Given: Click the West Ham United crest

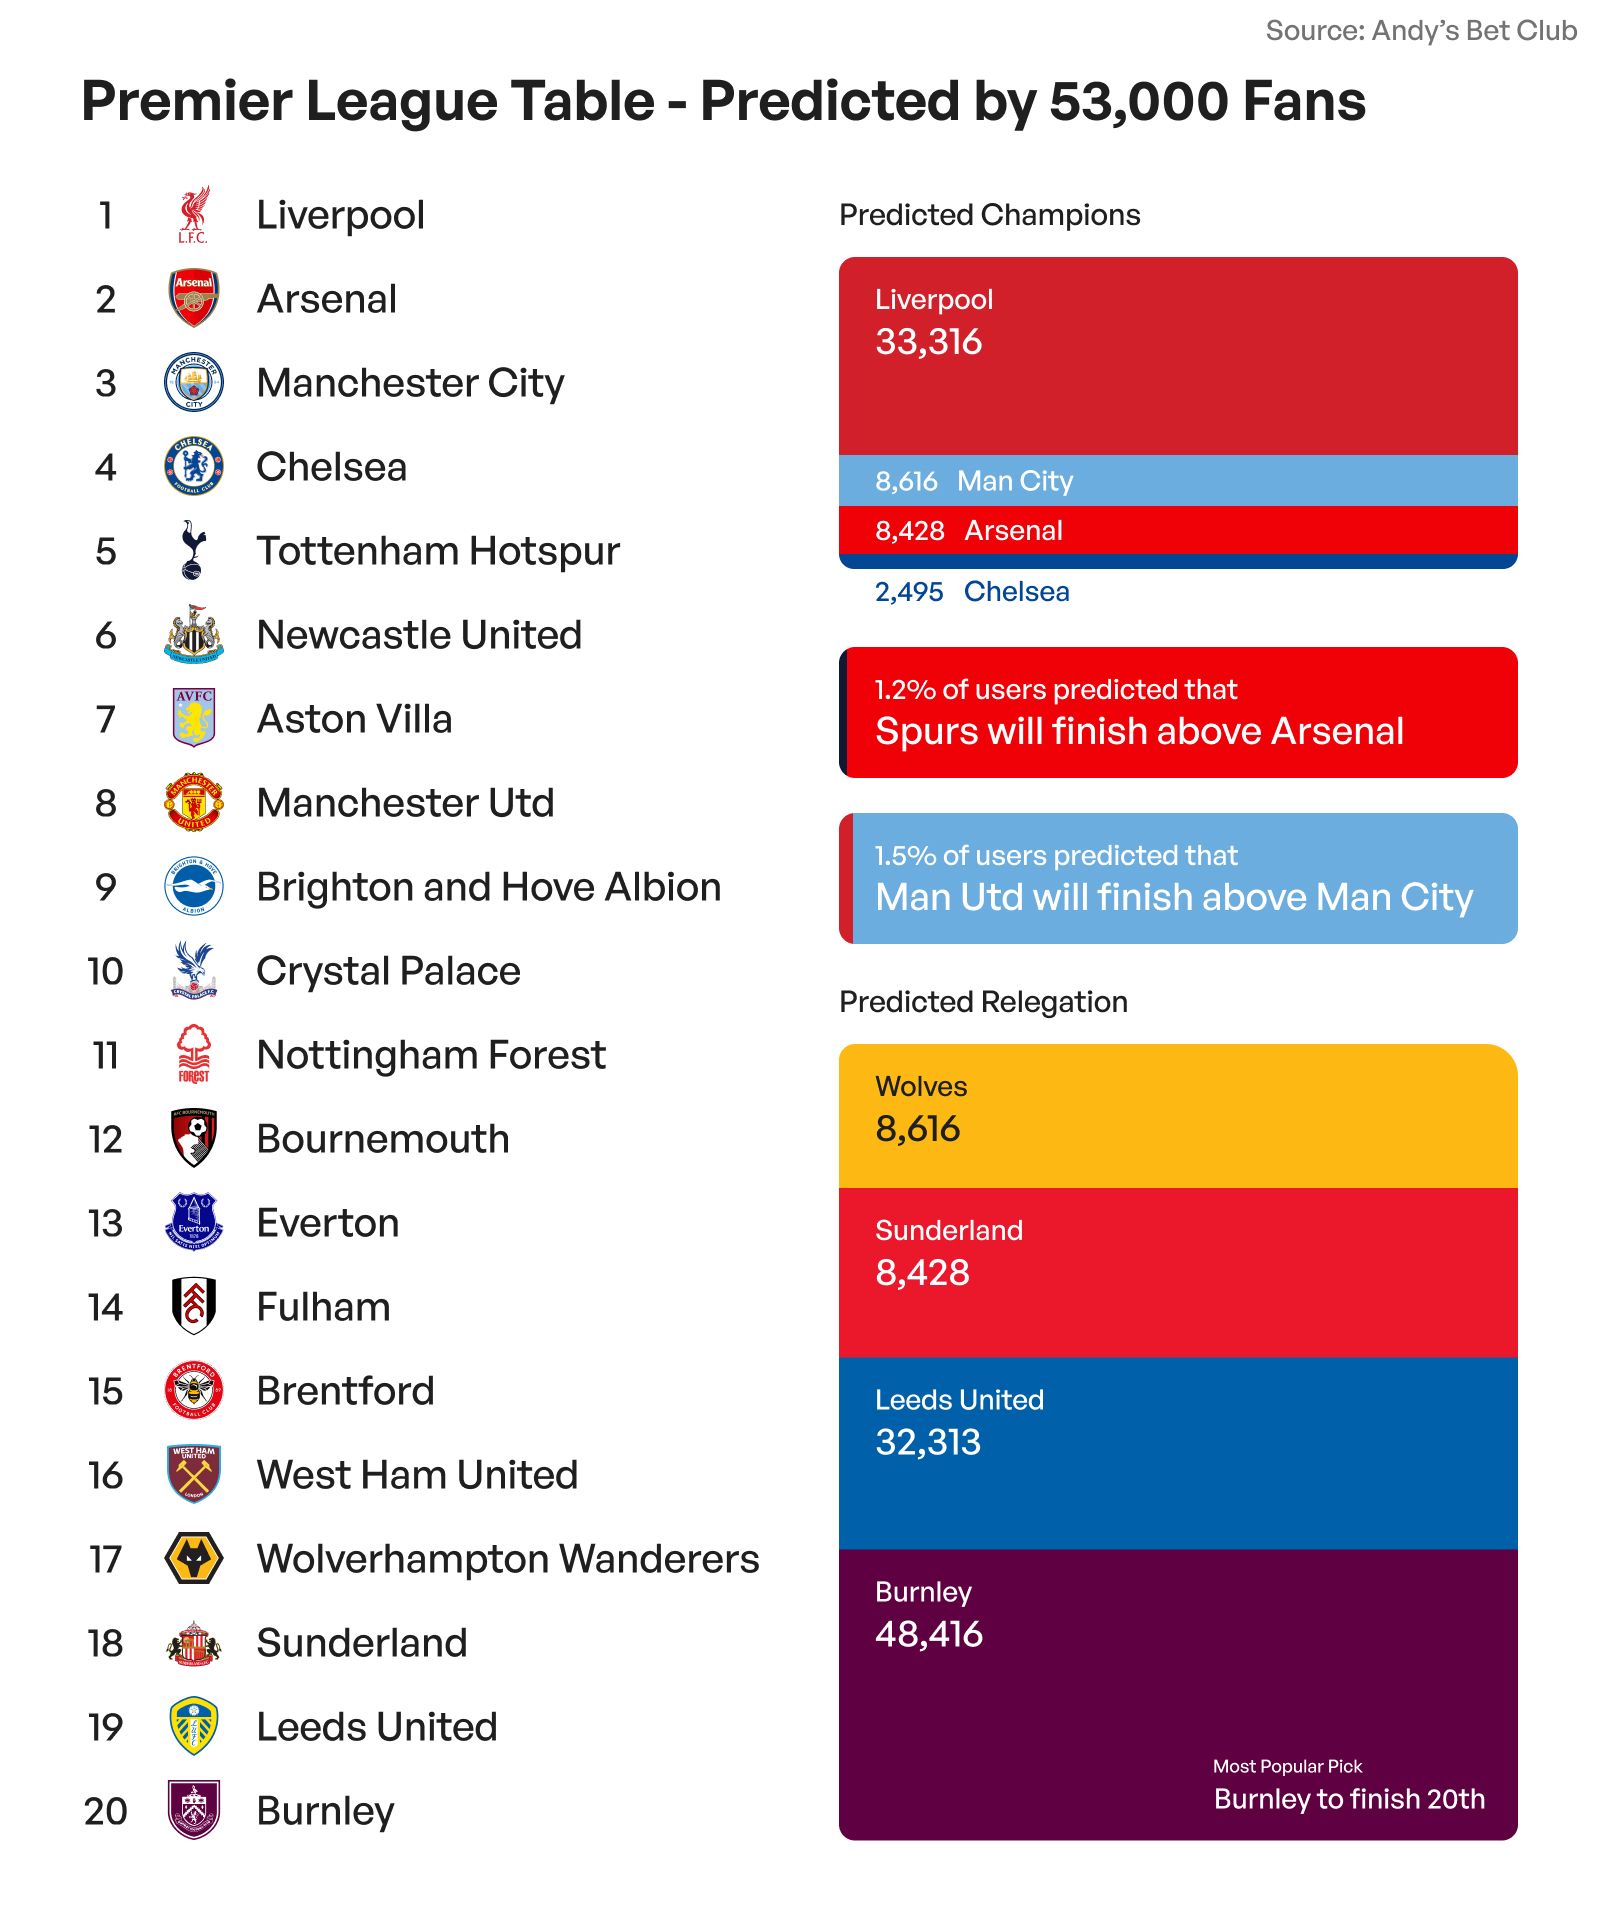Looking at the screenshot, I should pyautogui.click(x=193, y=1474).
